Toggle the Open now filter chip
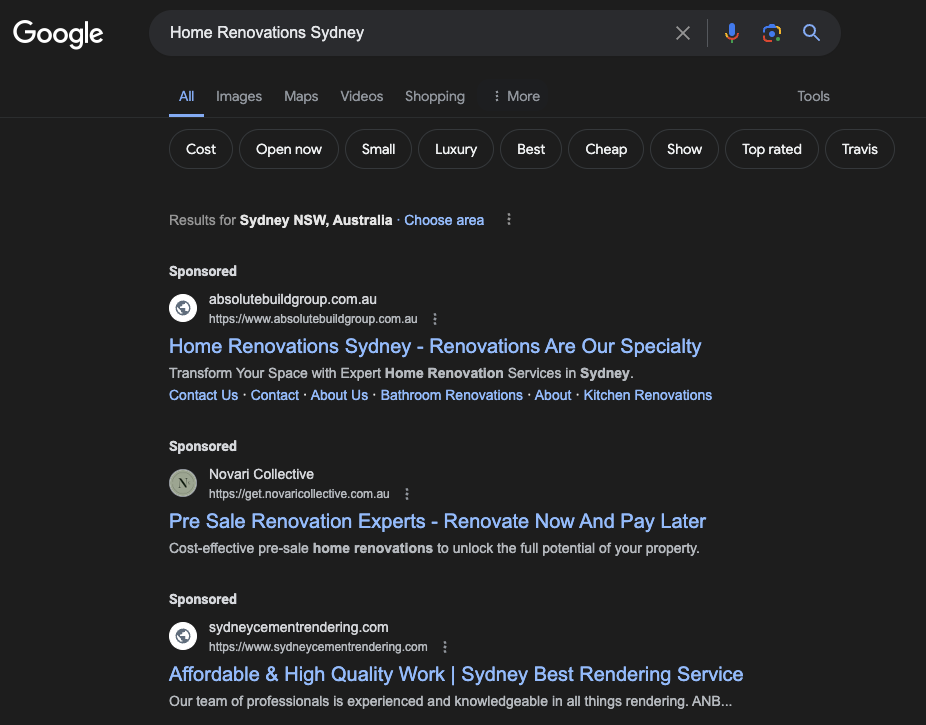Screen dimensions: 926x725 (x=289, y=149)
